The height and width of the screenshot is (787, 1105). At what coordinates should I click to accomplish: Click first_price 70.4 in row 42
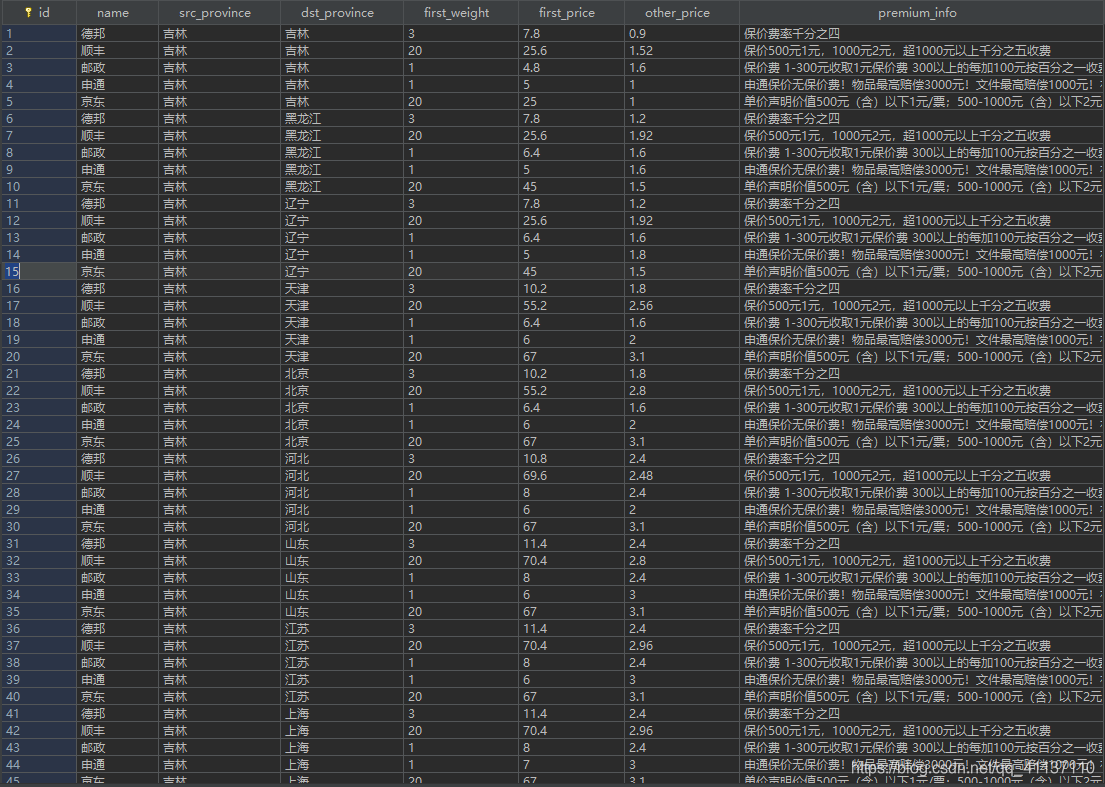pyautogui.click(x=571, y=731)
